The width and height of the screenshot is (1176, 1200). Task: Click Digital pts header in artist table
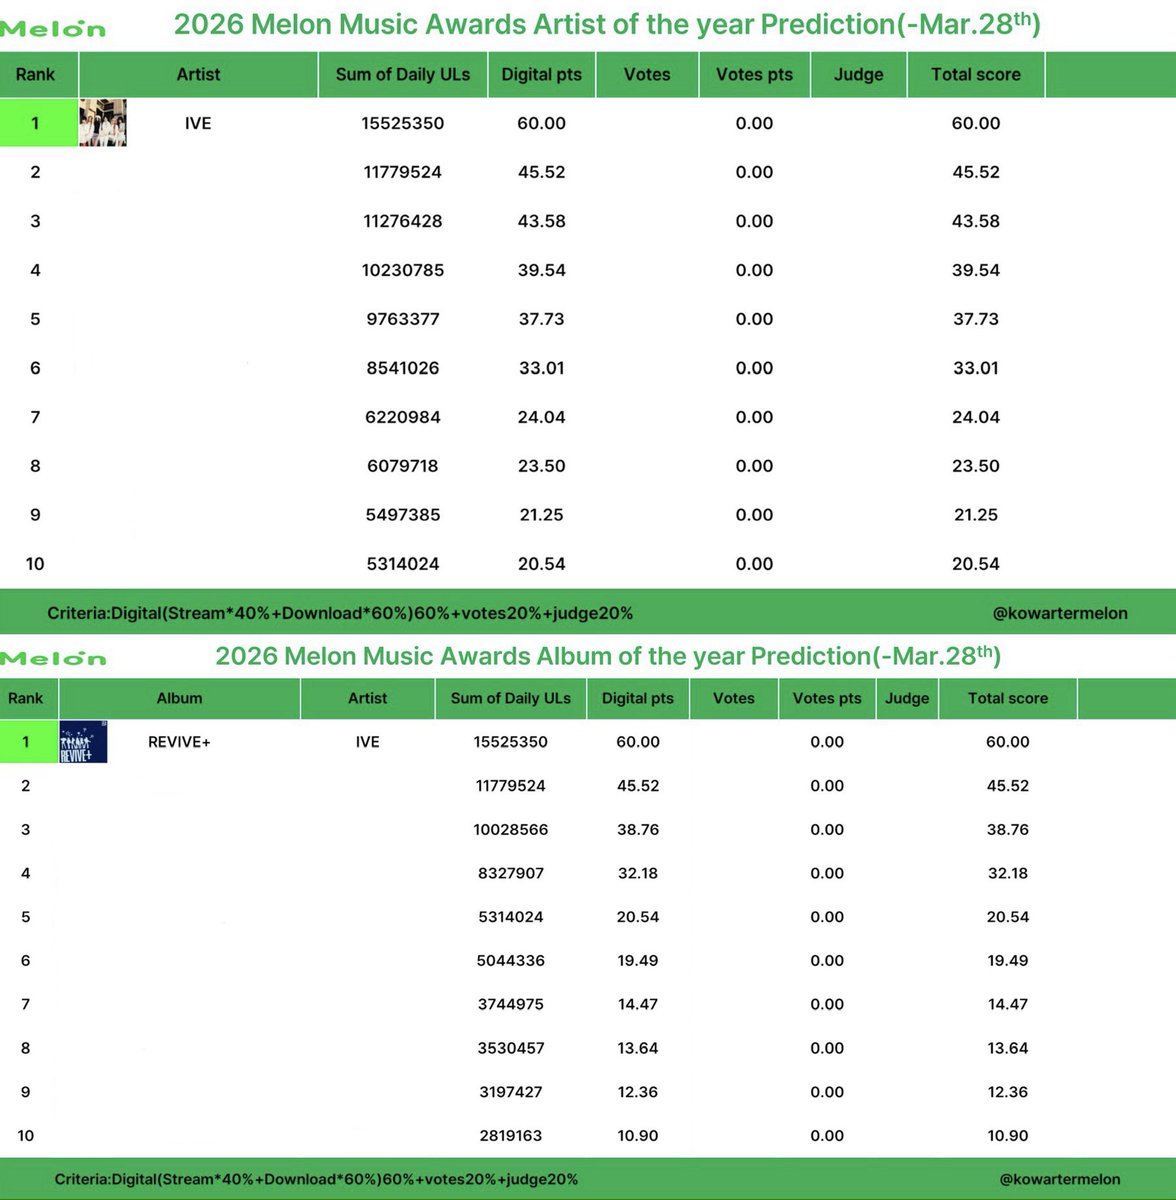(541, 74)
